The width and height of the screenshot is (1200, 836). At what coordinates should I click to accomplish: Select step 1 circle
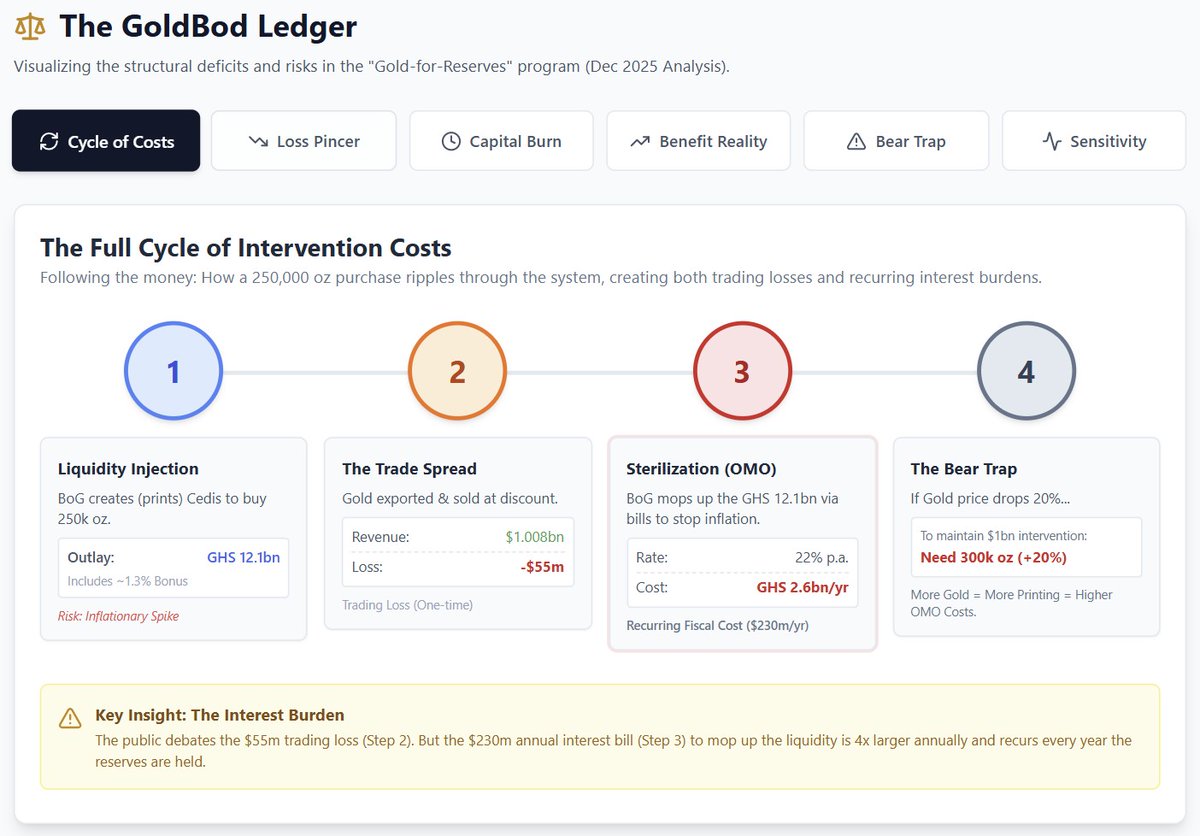(x=173, y=371)
